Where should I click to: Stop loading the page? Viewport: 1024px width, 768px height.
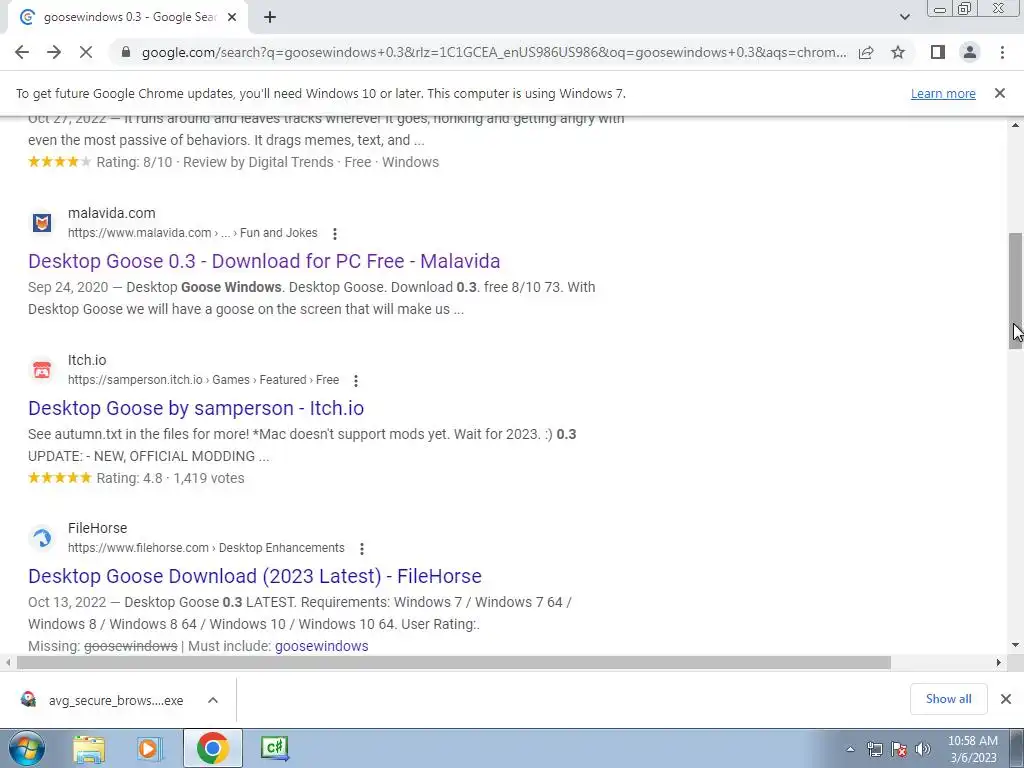point(86,52)
